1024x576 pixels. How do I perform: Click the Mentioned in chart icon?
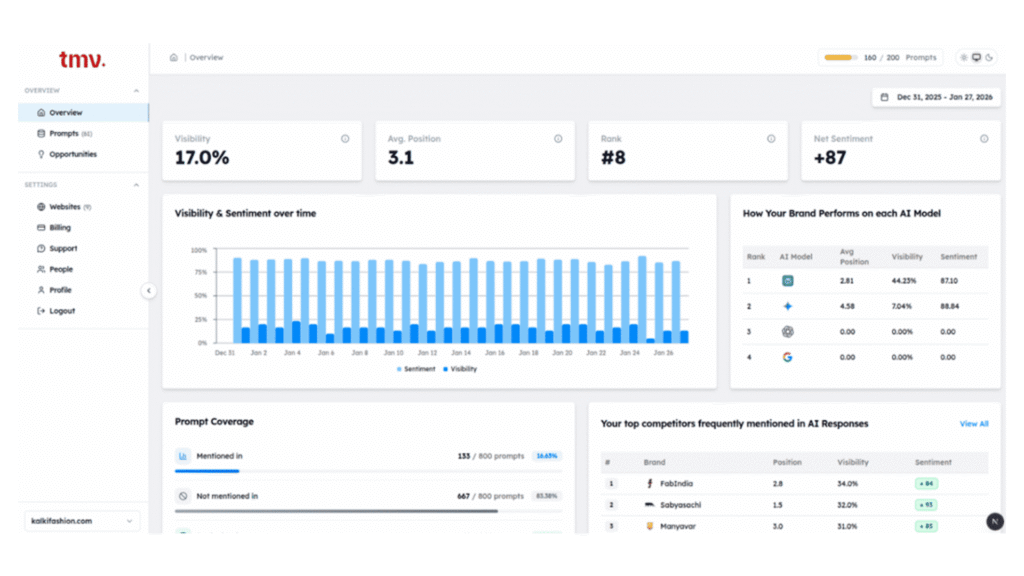pos(183,456)
